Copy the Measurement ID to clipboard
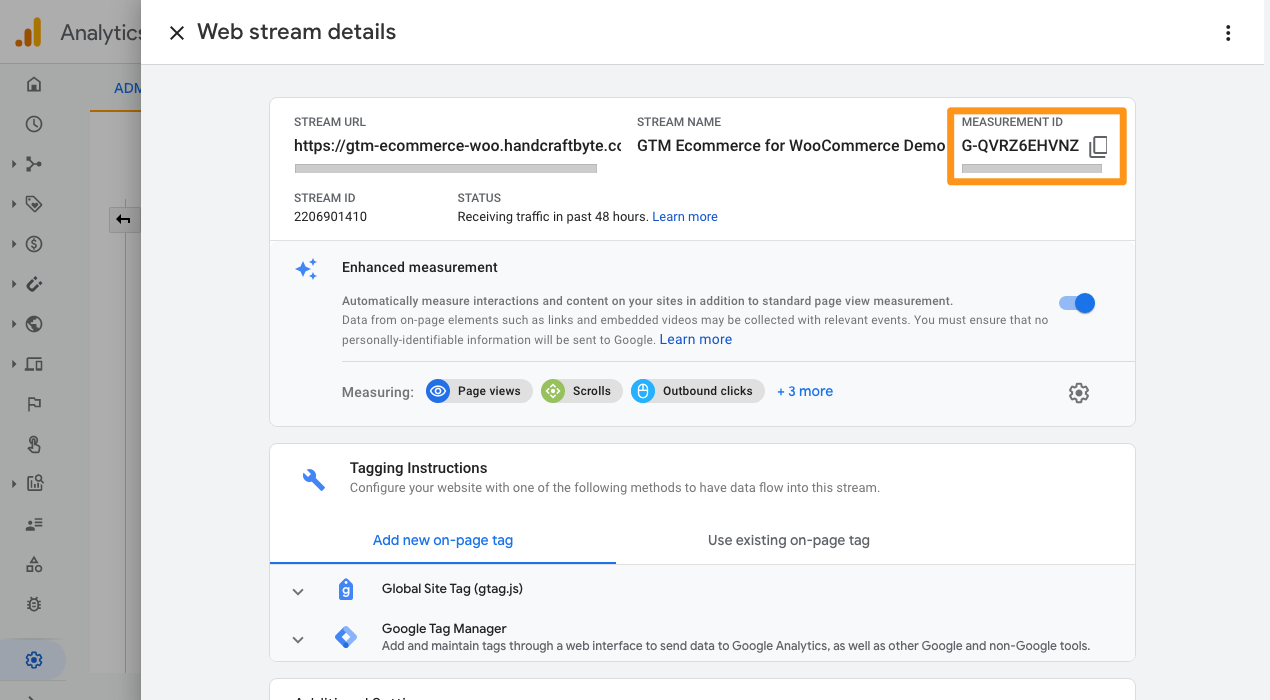 (1098, 147)
